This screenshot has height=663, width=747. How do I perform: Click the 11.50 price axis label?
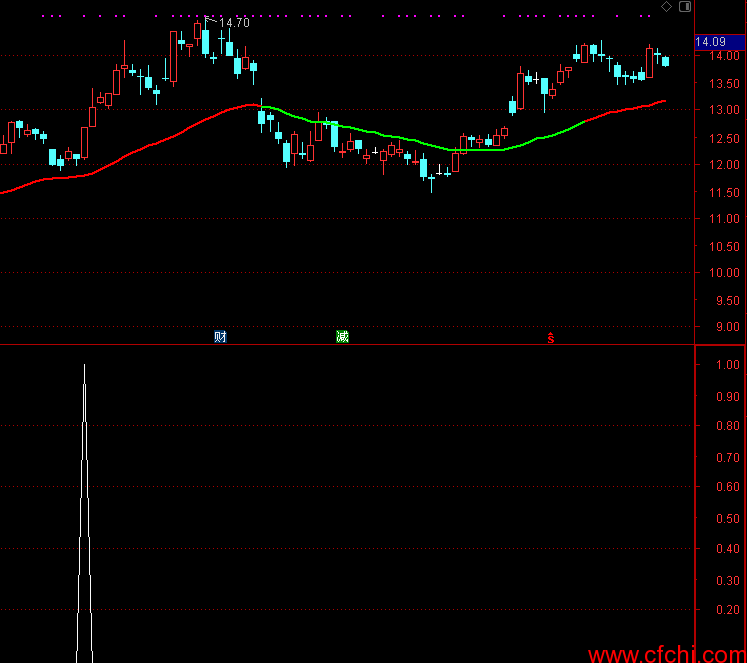point(724,193)
